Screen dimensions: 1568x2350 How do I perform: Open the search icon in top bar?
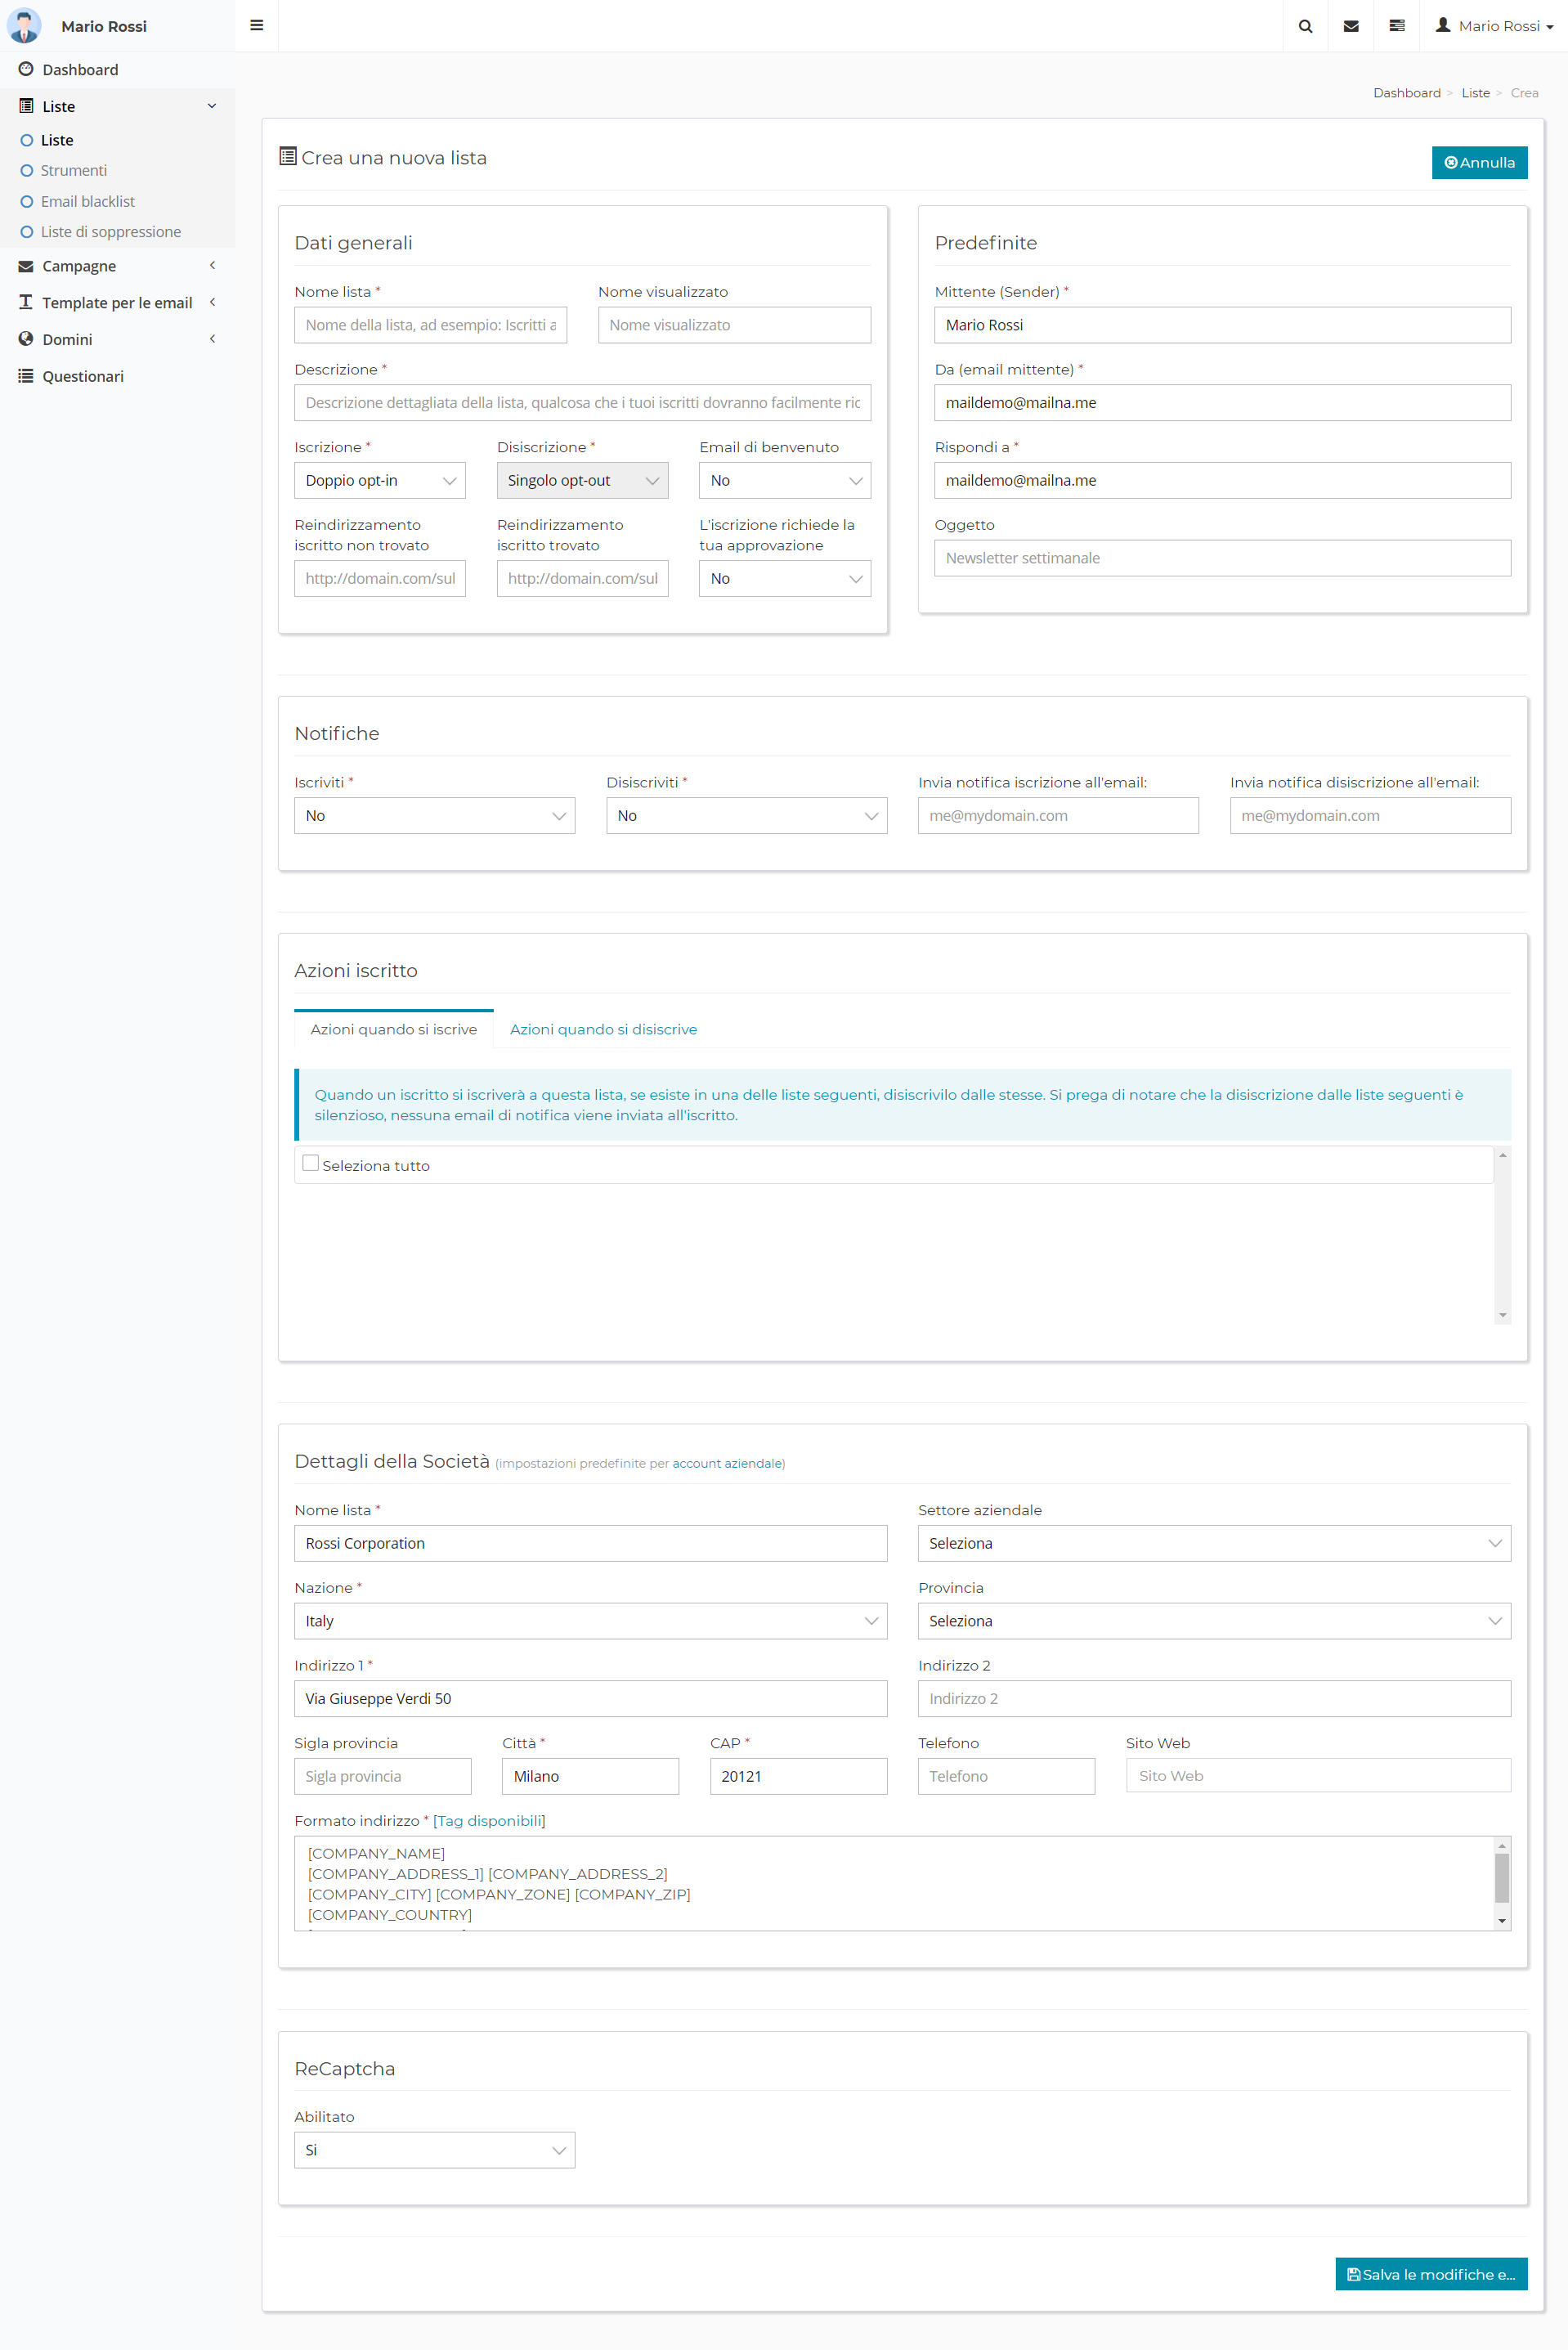1305,26
